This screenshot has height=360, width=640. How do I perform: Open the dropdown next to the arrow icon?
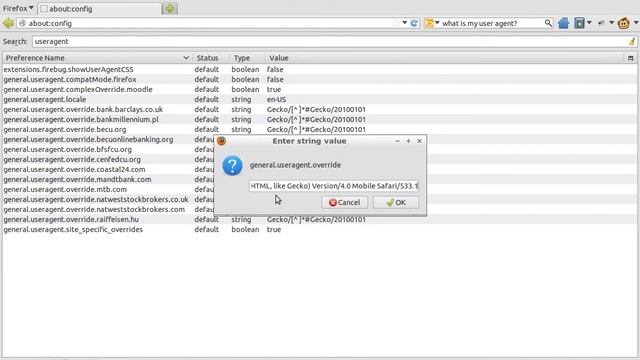coord(611,23)
